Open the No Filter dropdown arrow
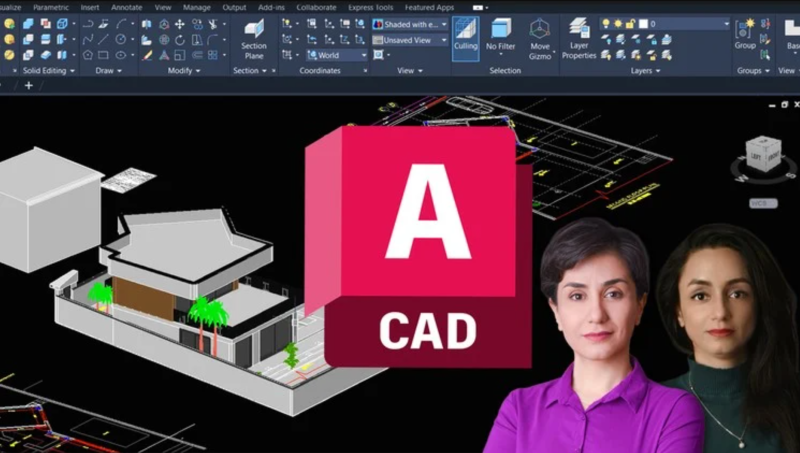The image size is (800, 453). [501, 55]
